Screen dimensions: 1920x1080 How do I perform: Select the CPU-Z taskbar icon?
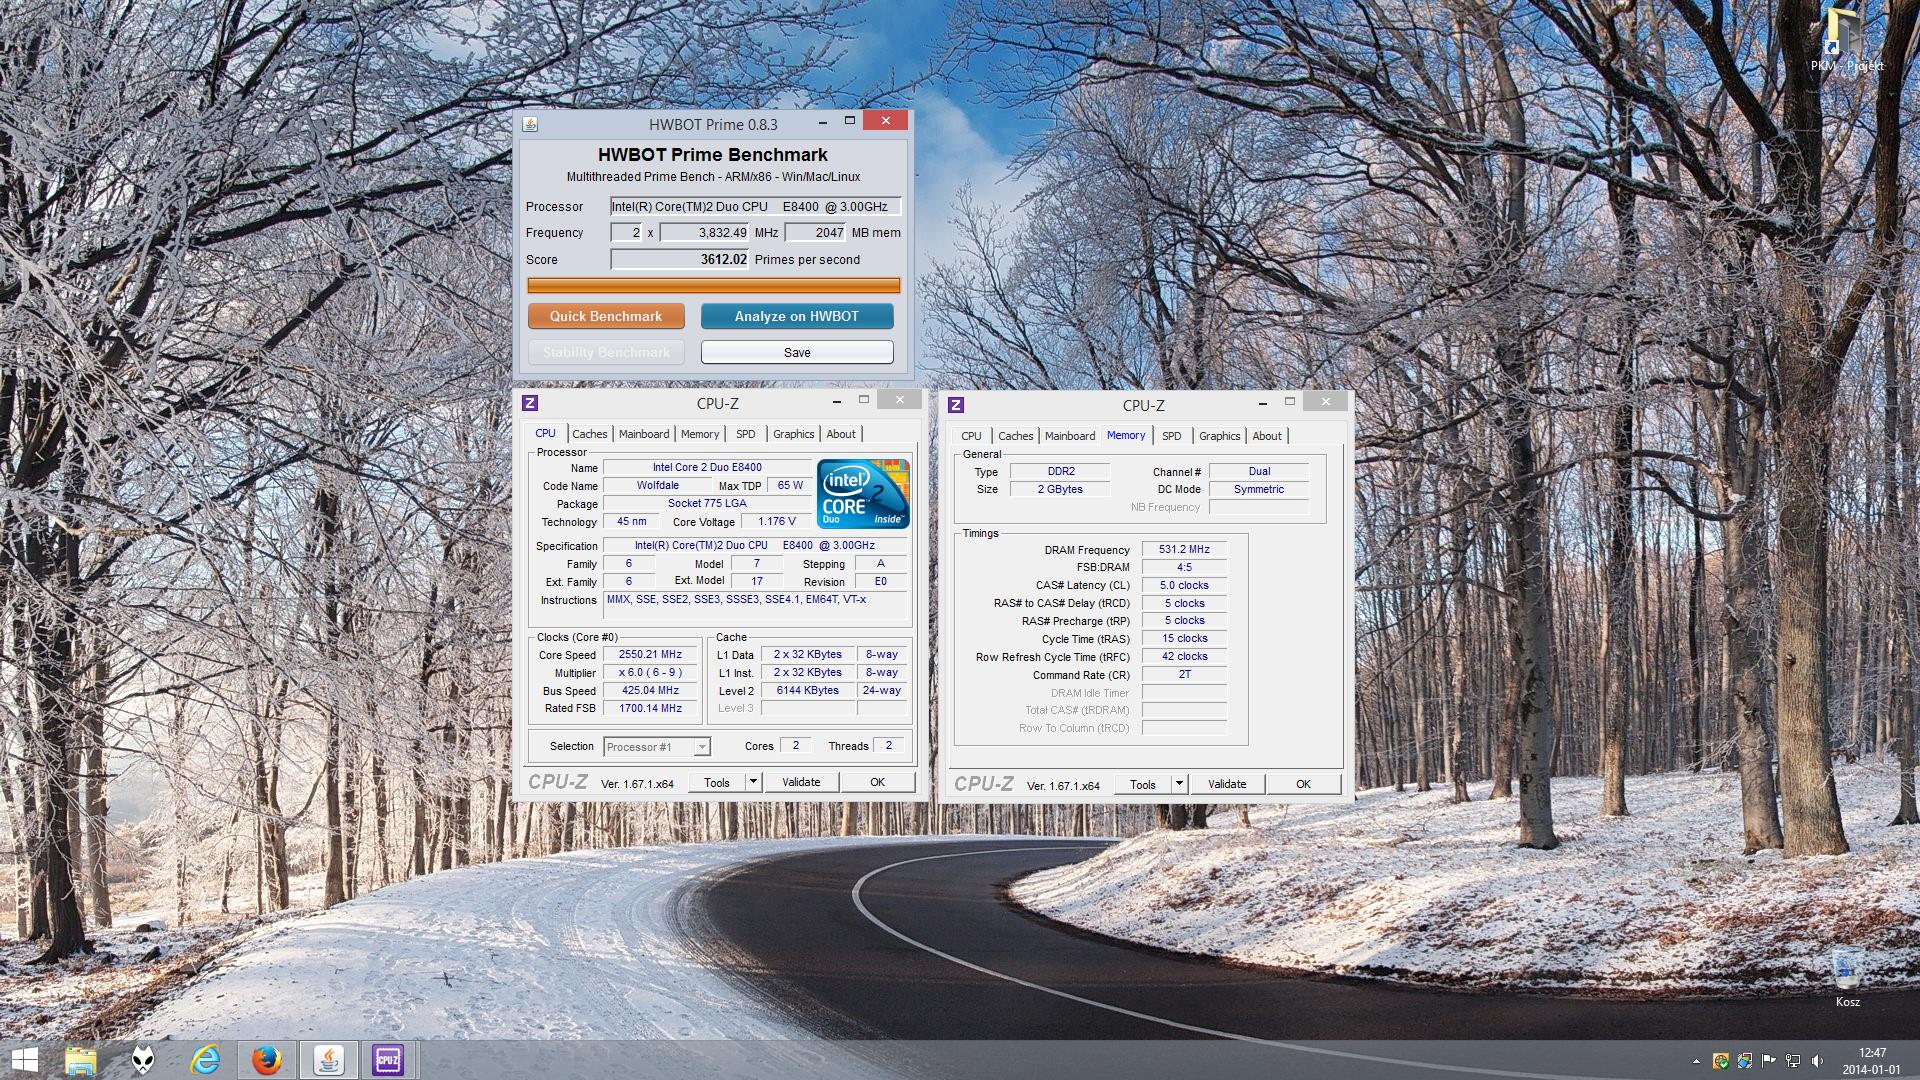click(x=387, y=1060)
